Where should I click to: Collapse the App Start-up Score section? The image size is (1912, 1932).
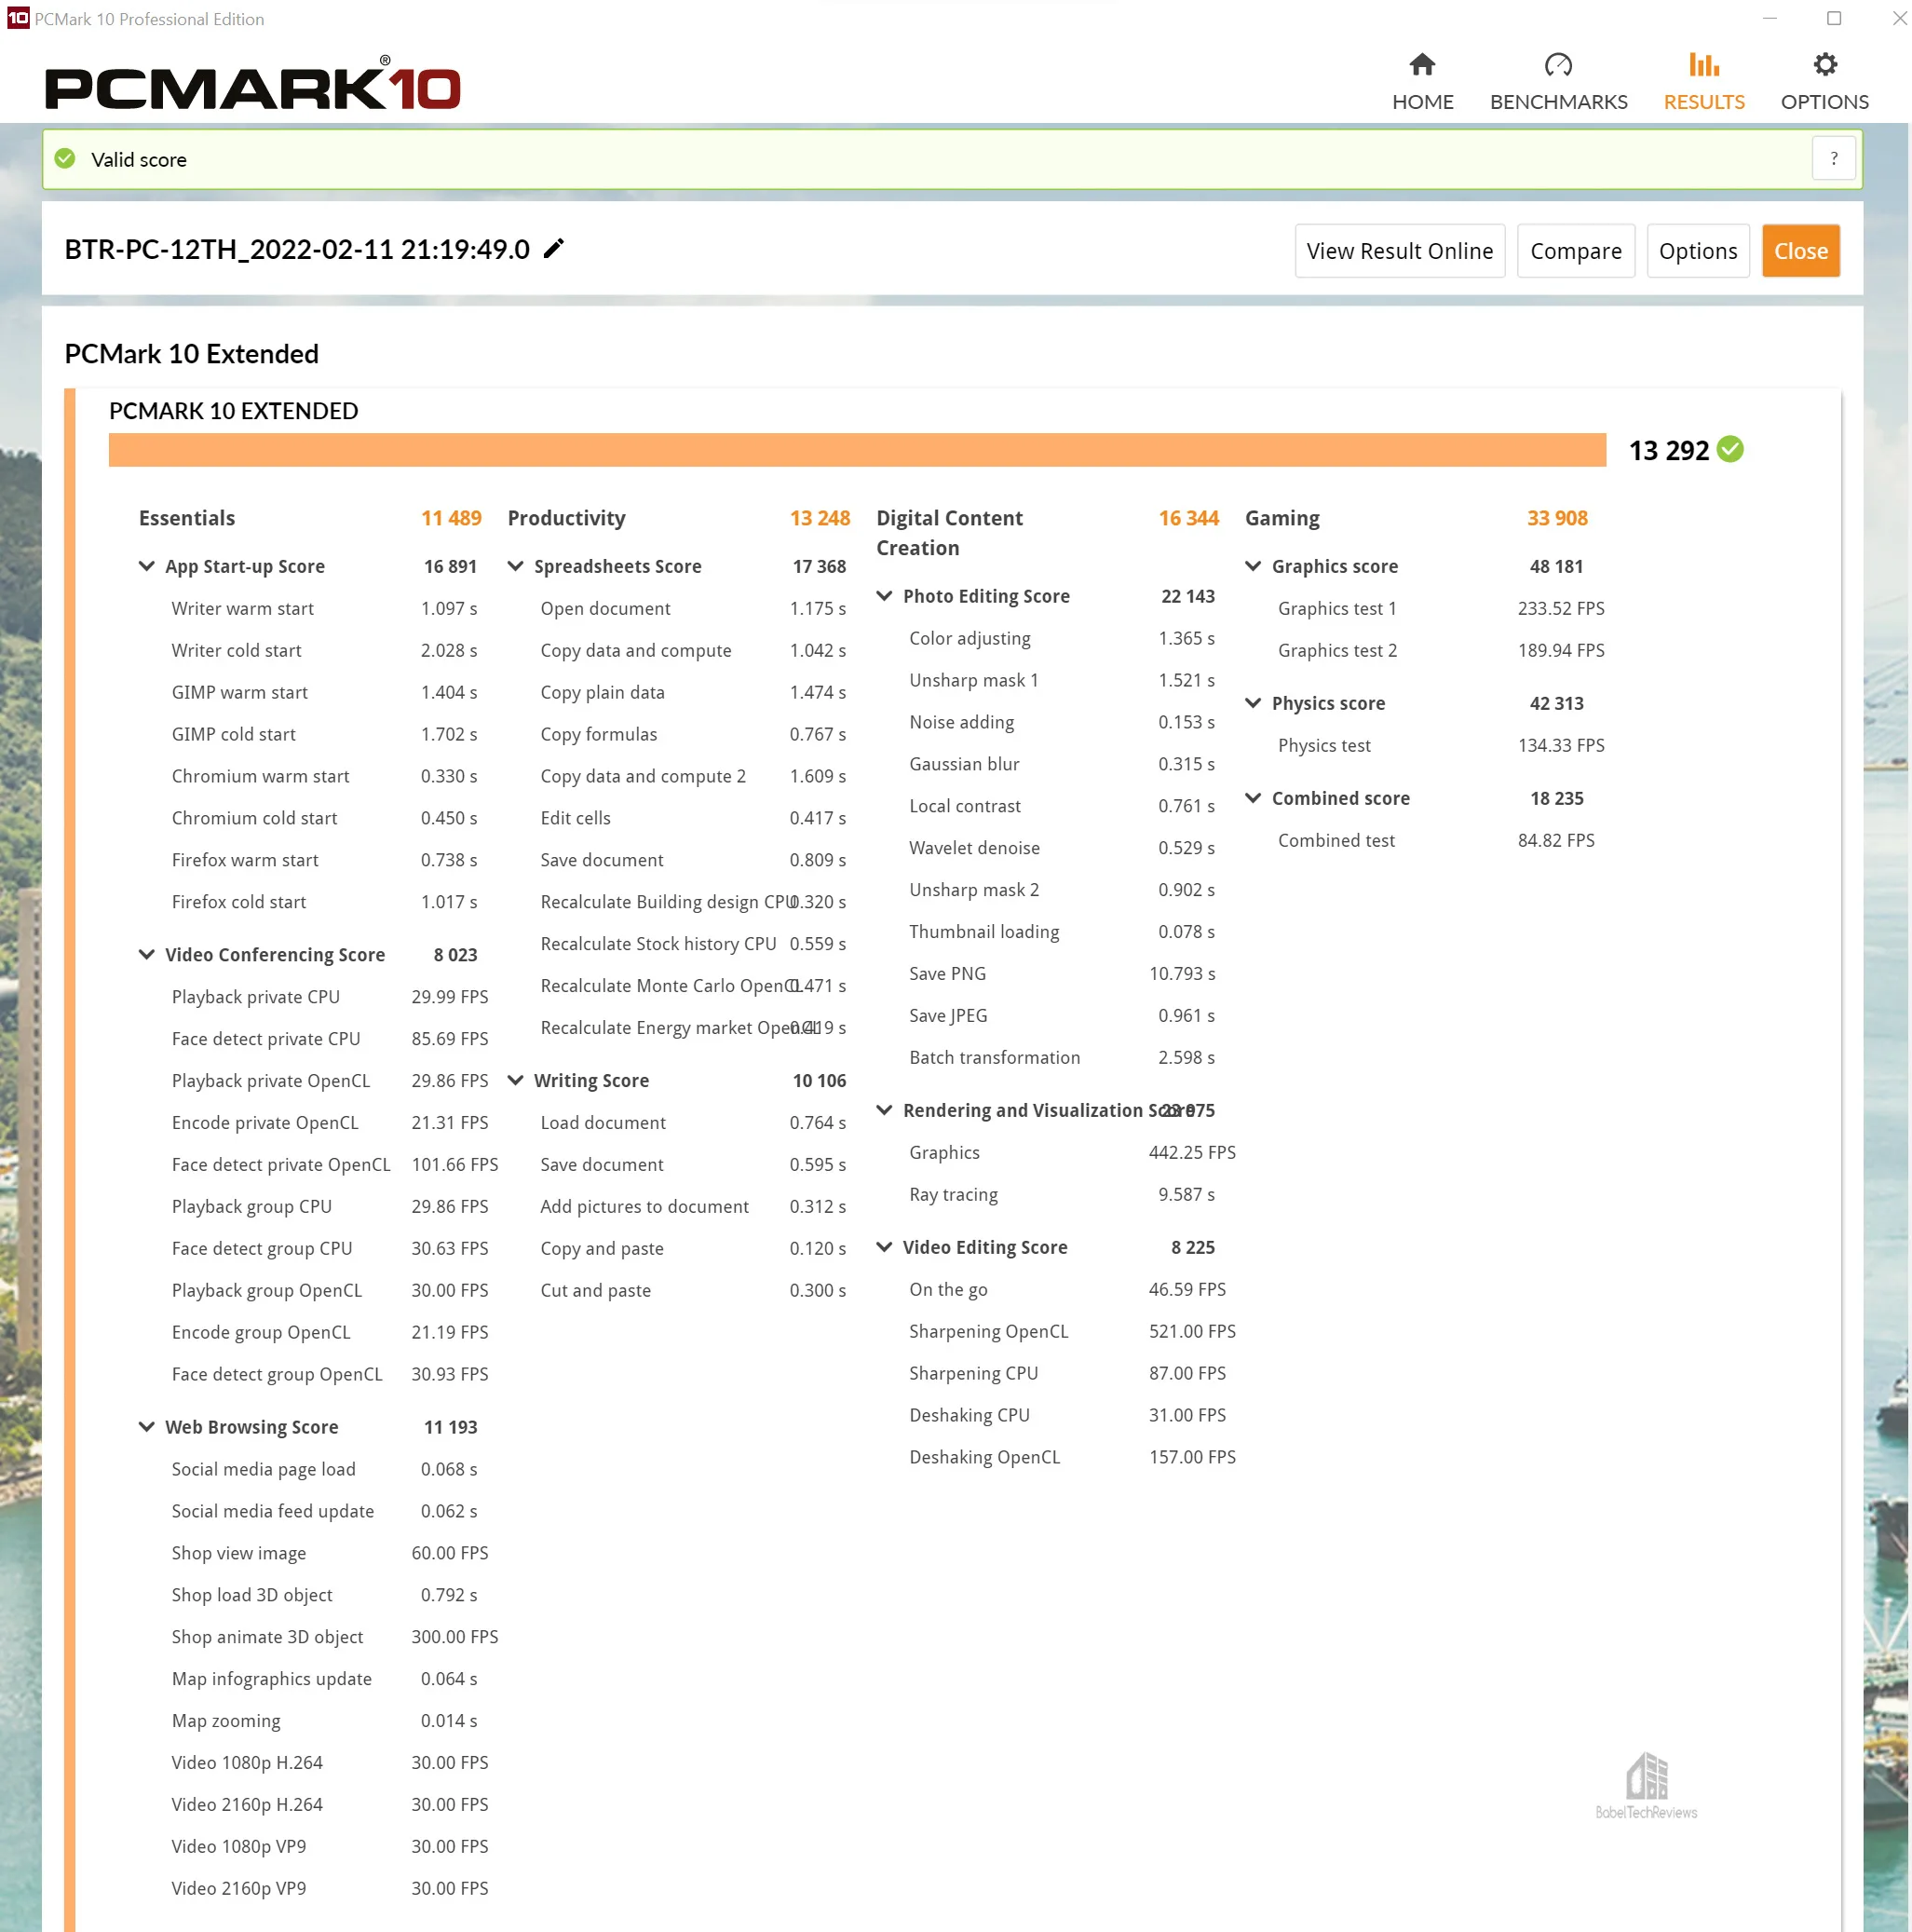pos(146,567)
